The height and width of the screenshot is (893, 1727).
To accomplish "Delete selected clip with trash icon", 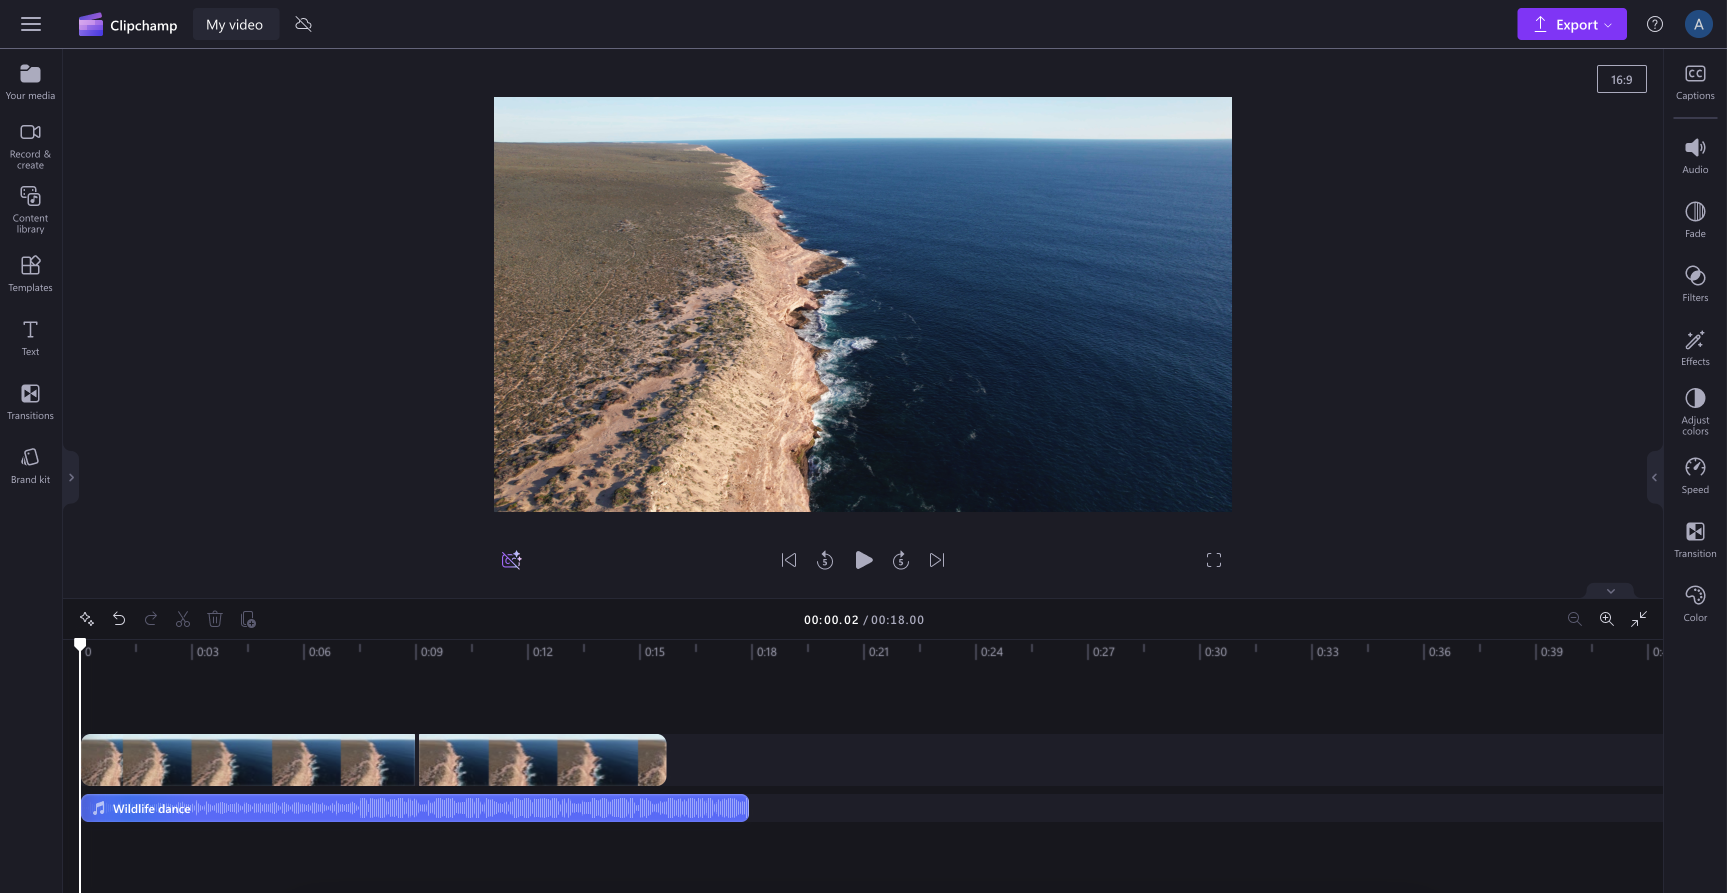I will click(215, 619).
